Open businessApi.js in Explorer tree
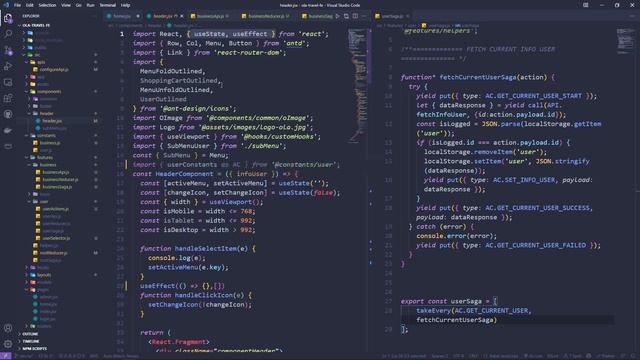 56,172
